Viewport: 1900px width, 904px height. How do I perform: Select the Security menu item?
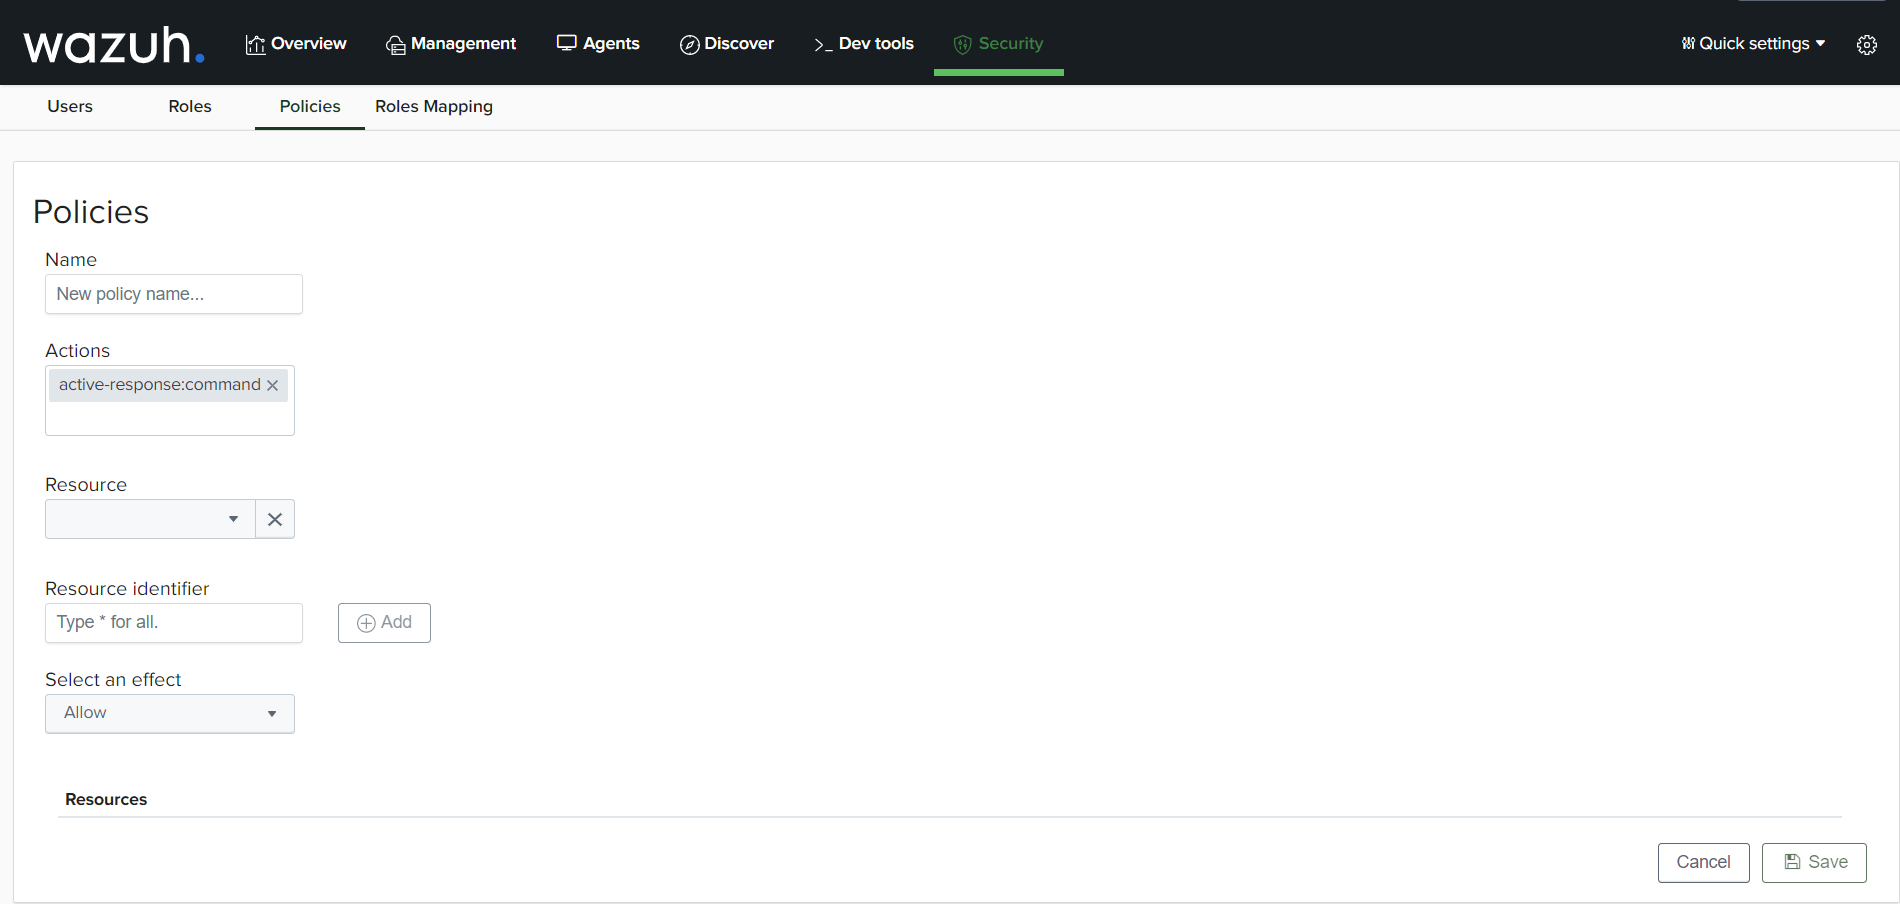(x=998, y=44)
